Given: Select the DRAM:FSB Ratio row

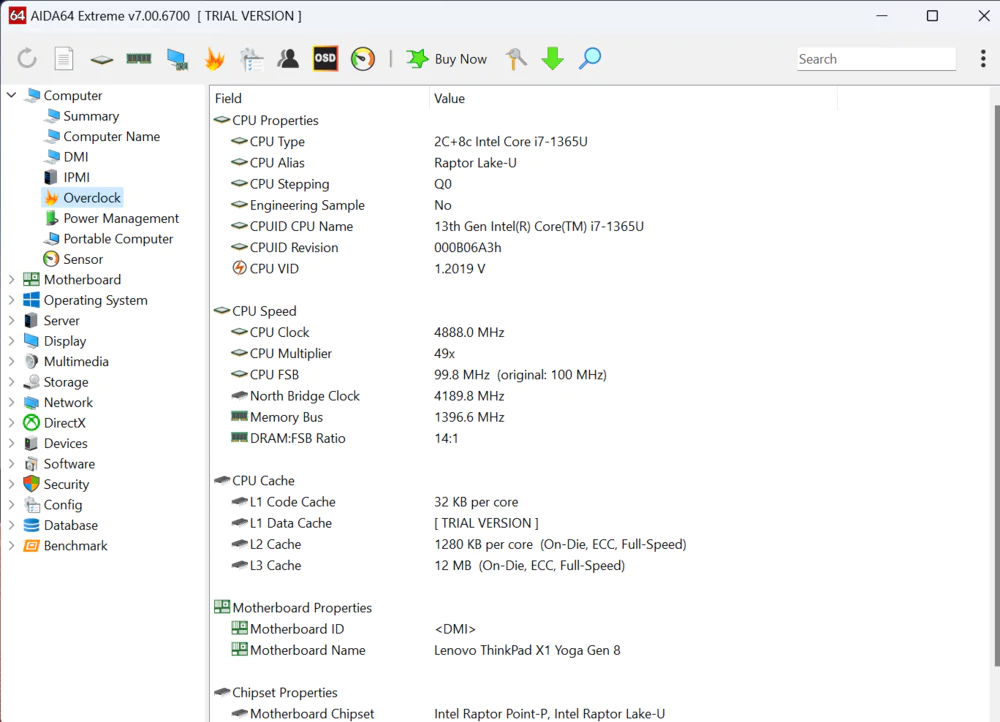Looking at the screenshot, I should [523, 438].
